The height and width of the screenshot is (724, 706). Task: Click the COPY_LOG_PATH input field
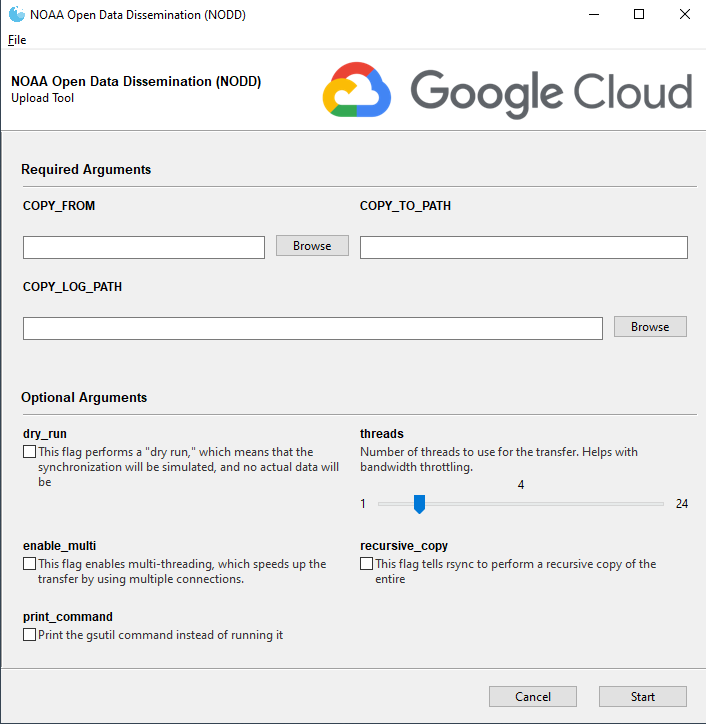point(313,328)
